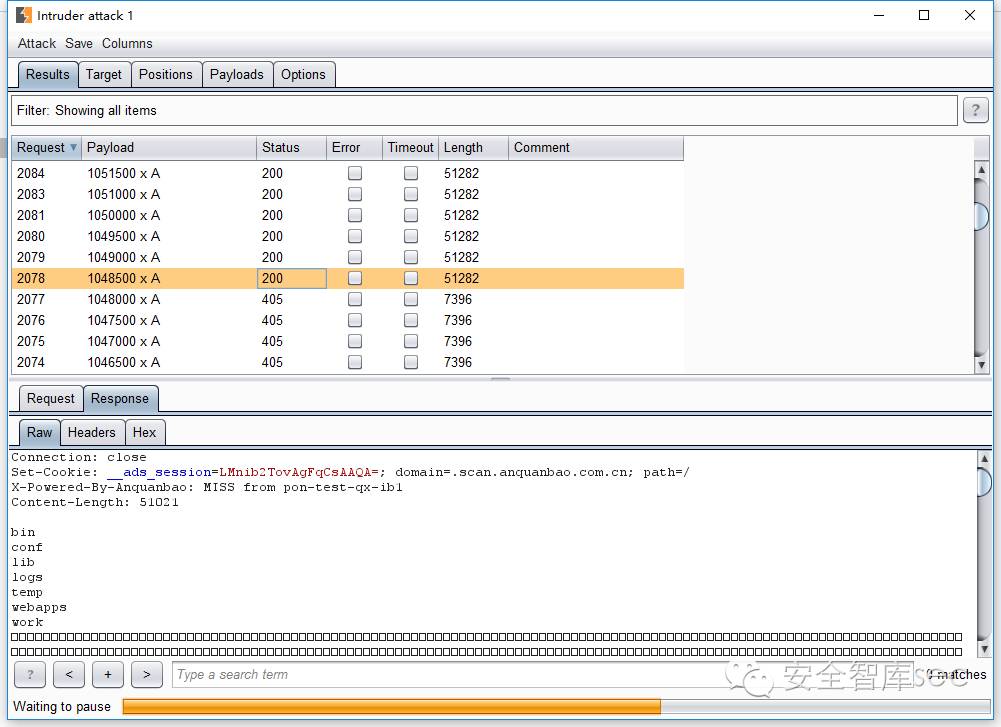Select the row with payload 1050000 x A
The height and width of the screenshot is (727, 1001).
coord(347,215)
